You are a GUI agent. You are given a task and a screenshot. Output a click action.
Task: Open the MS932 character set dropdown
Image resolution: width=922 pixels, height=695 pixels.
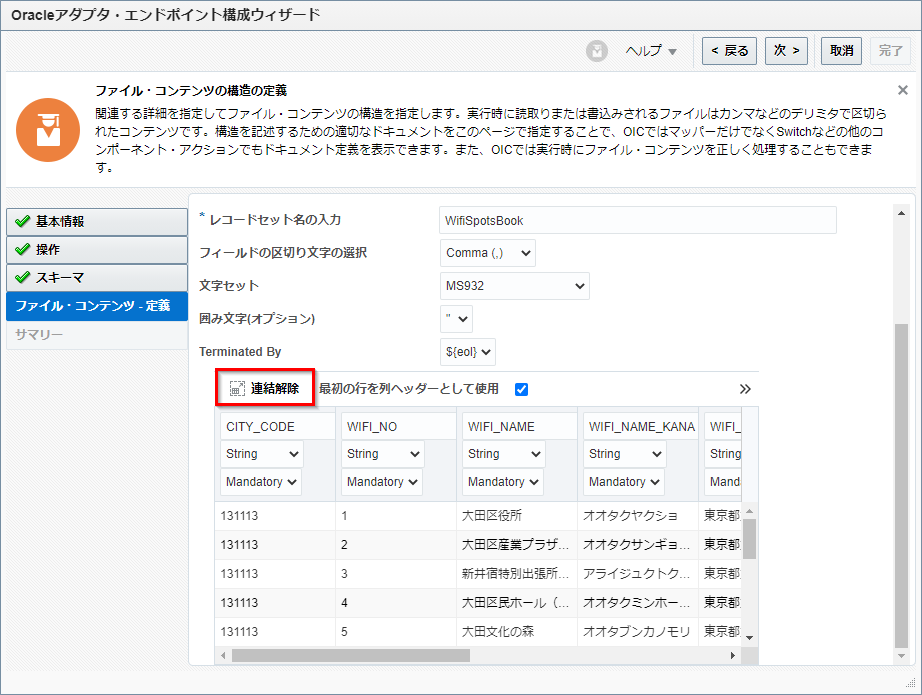515,286
